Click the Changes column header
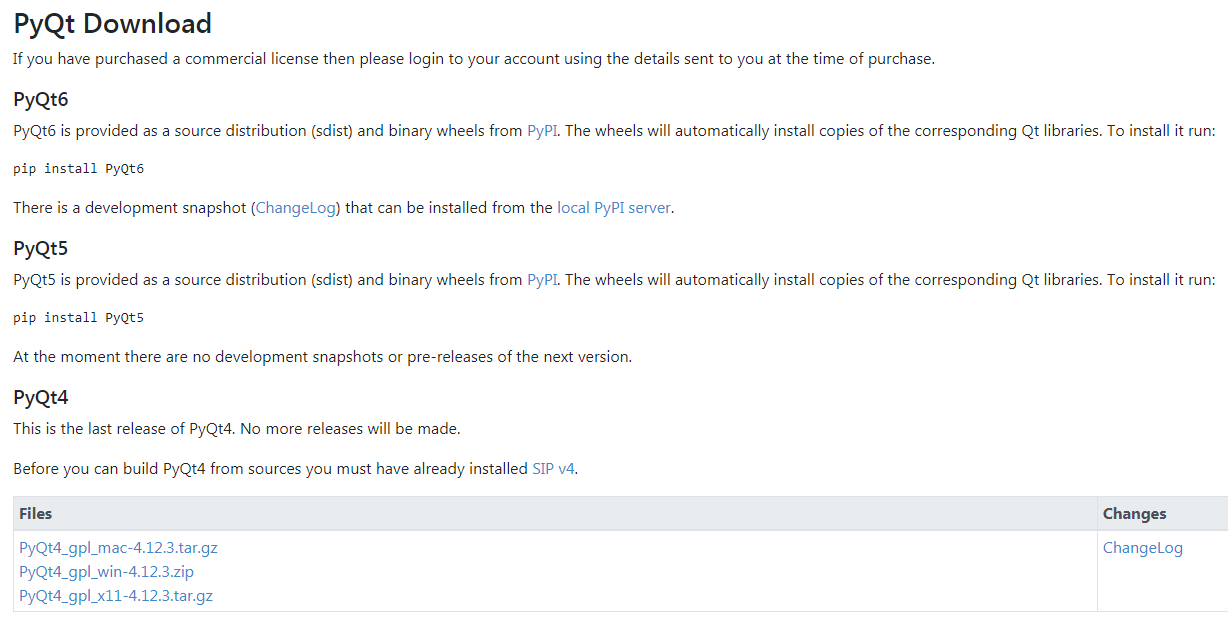The image size is (1228, 622). (x=1134, y=514)
